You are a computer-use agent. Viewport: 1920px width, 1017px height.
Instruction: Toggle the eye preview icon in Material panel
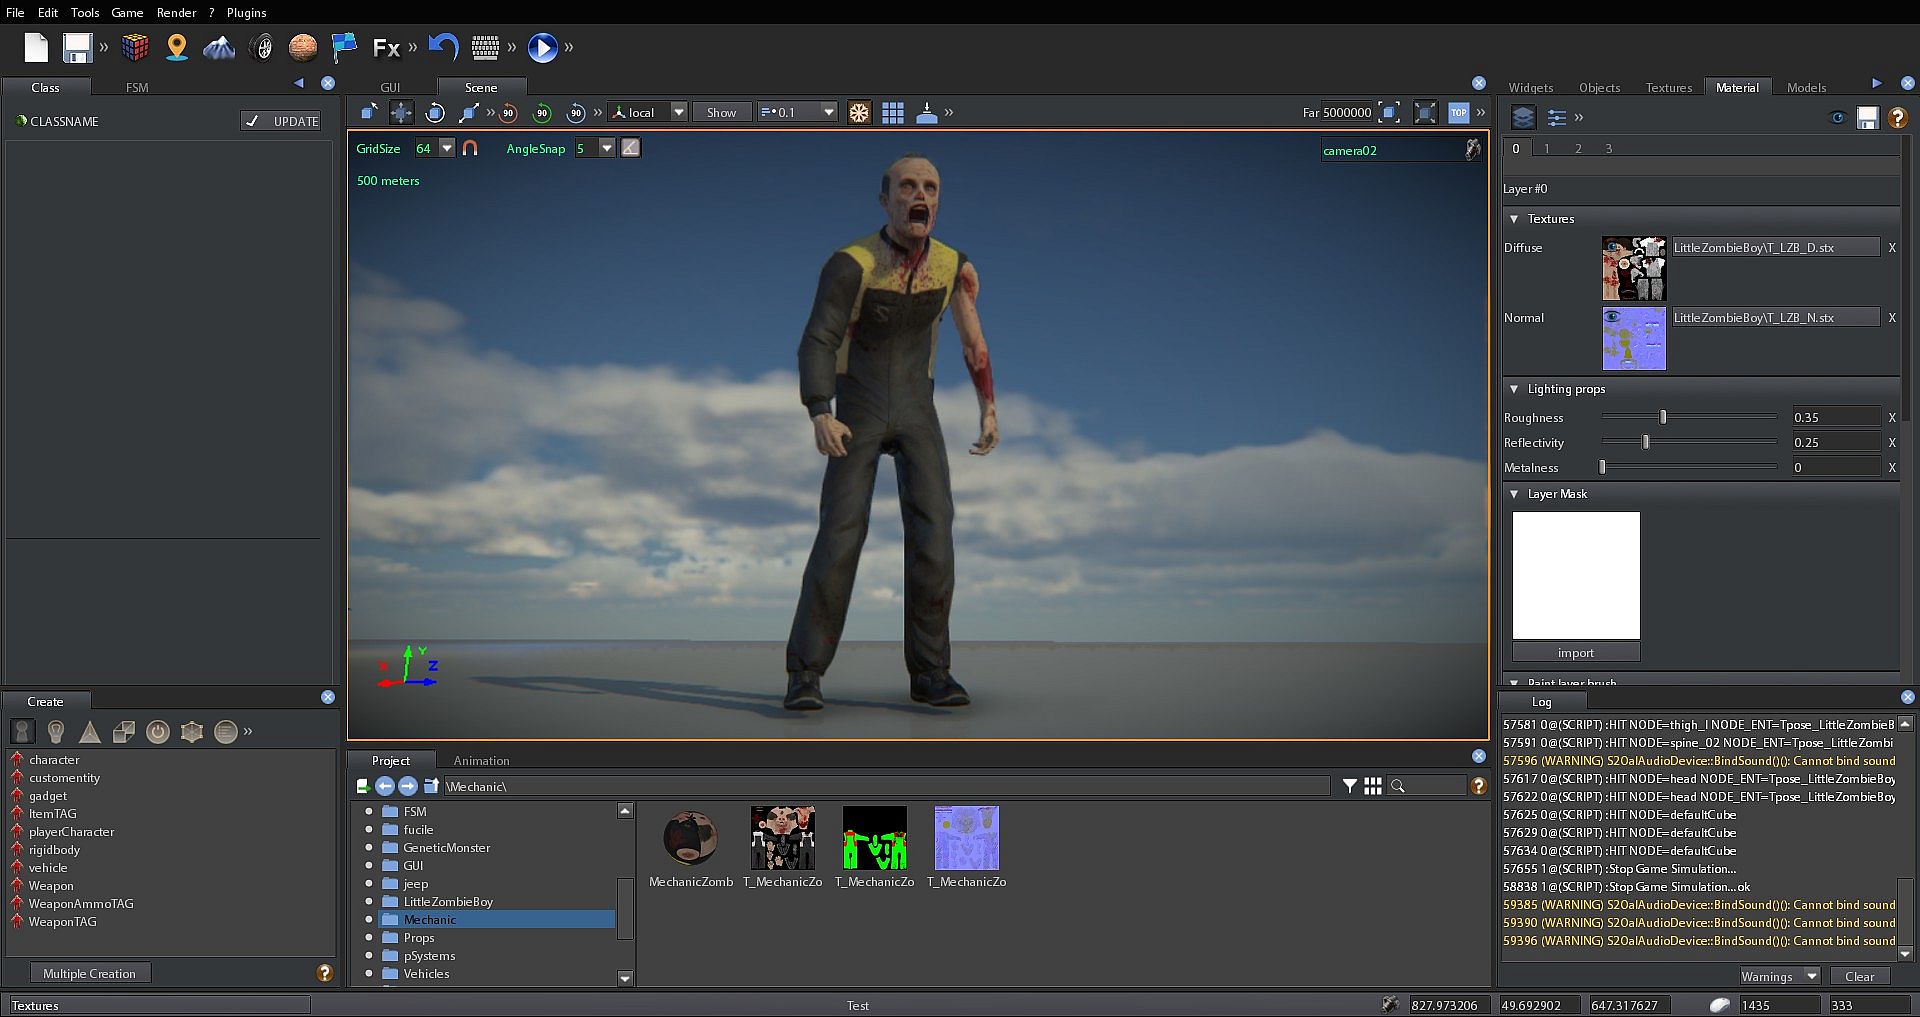(1837, 118)
